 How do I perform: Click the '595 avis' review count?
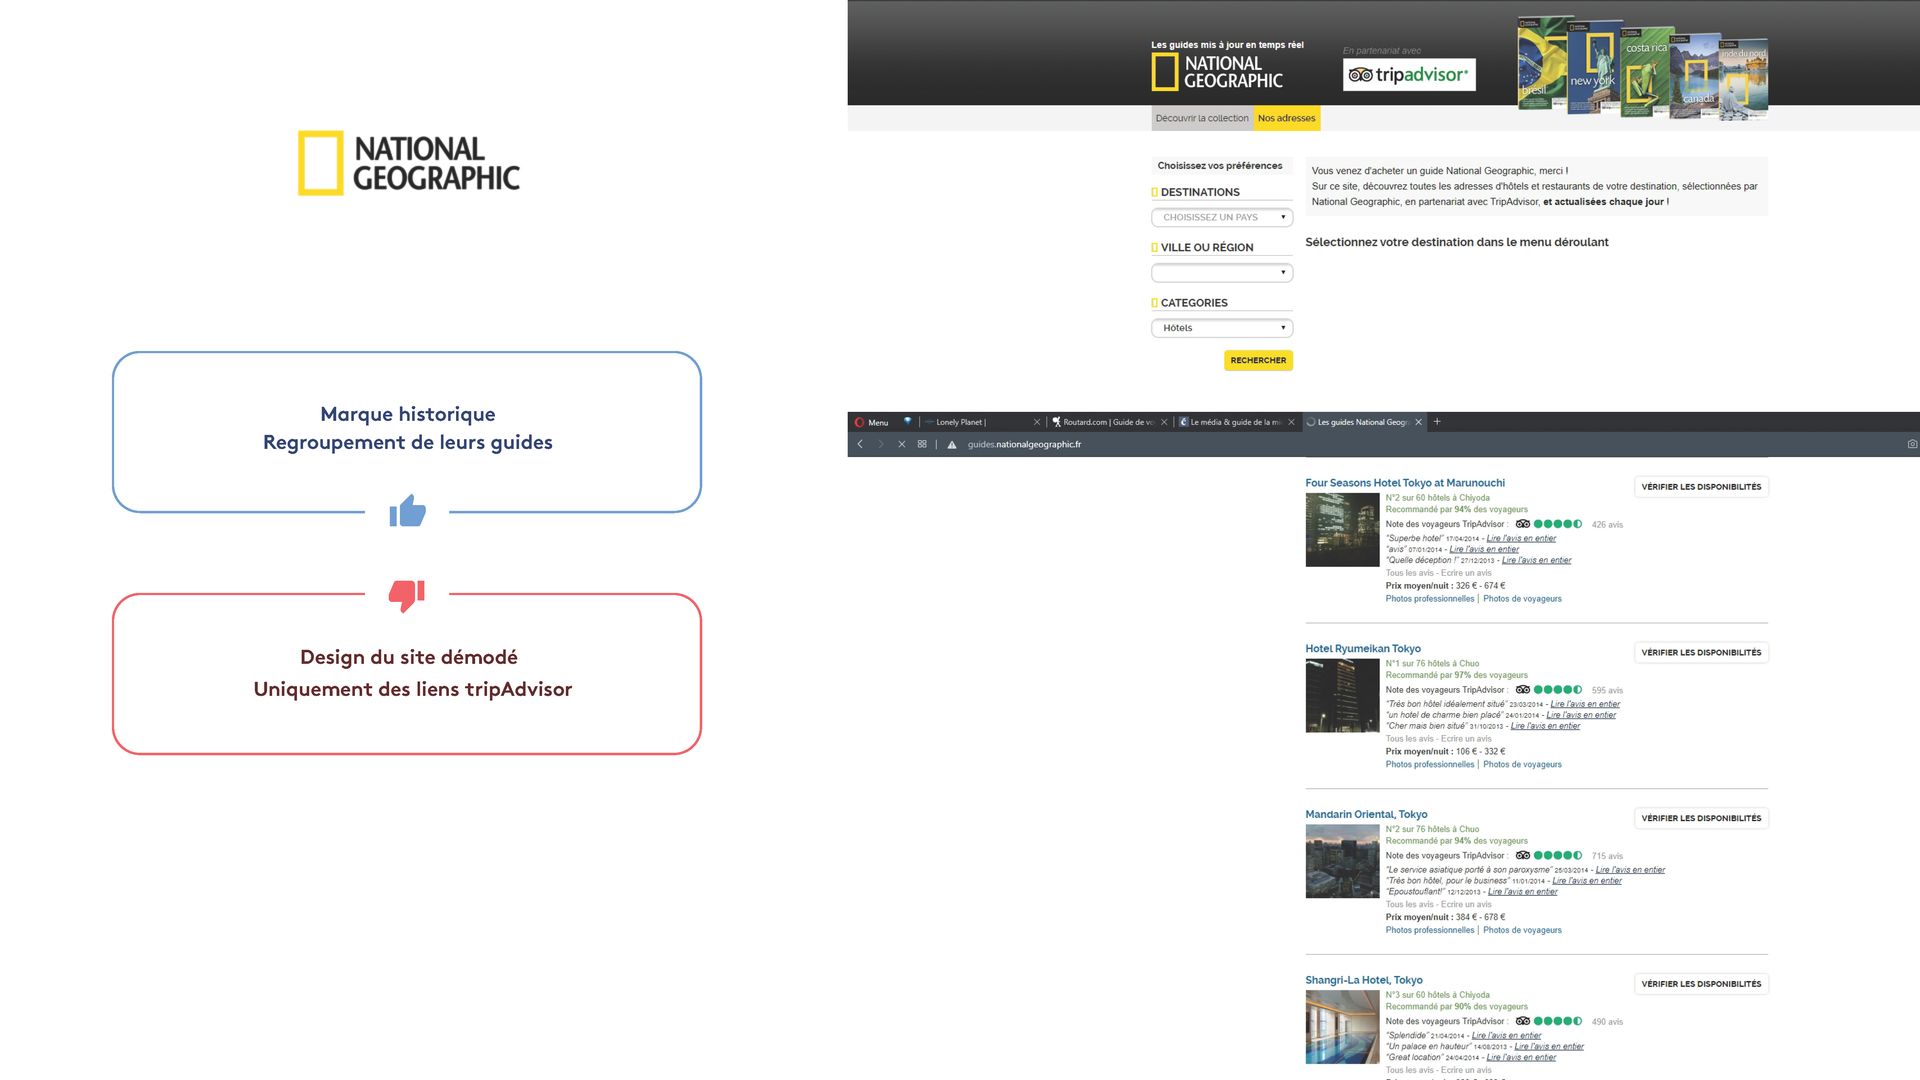pos(1607,691)
